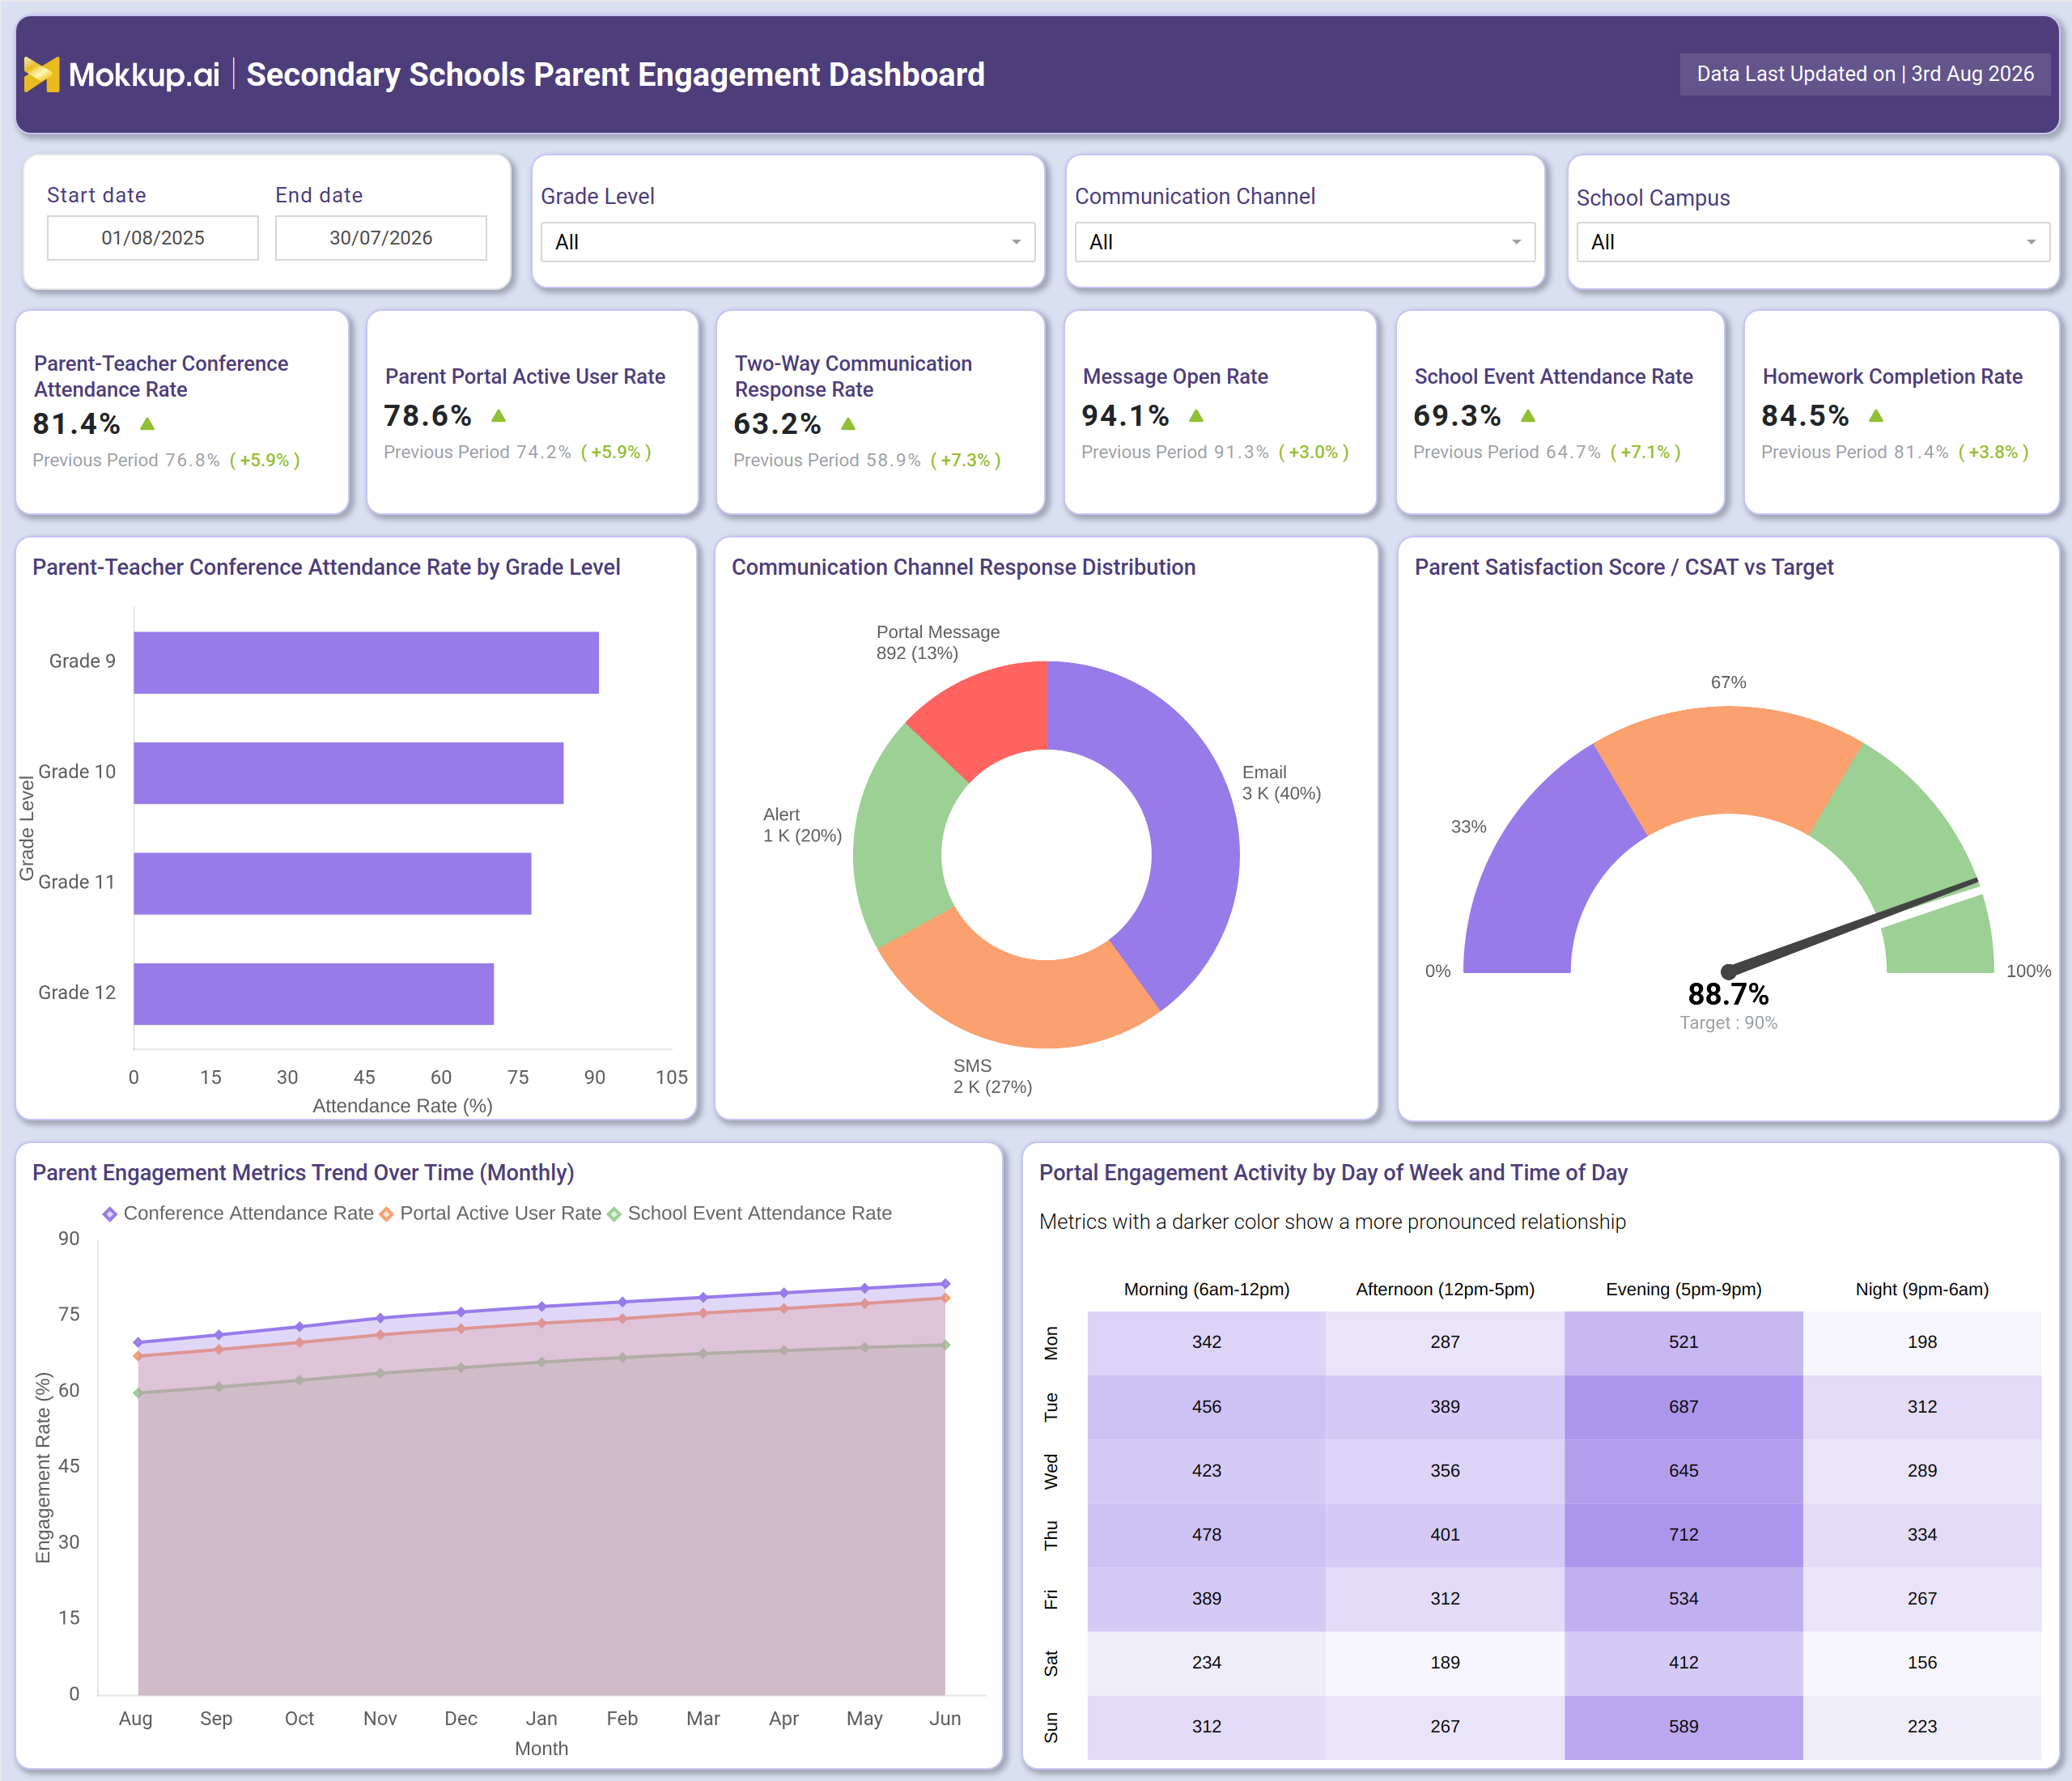Click the Conference Attendance Rate legend marker

click(x=110, y=1214)
